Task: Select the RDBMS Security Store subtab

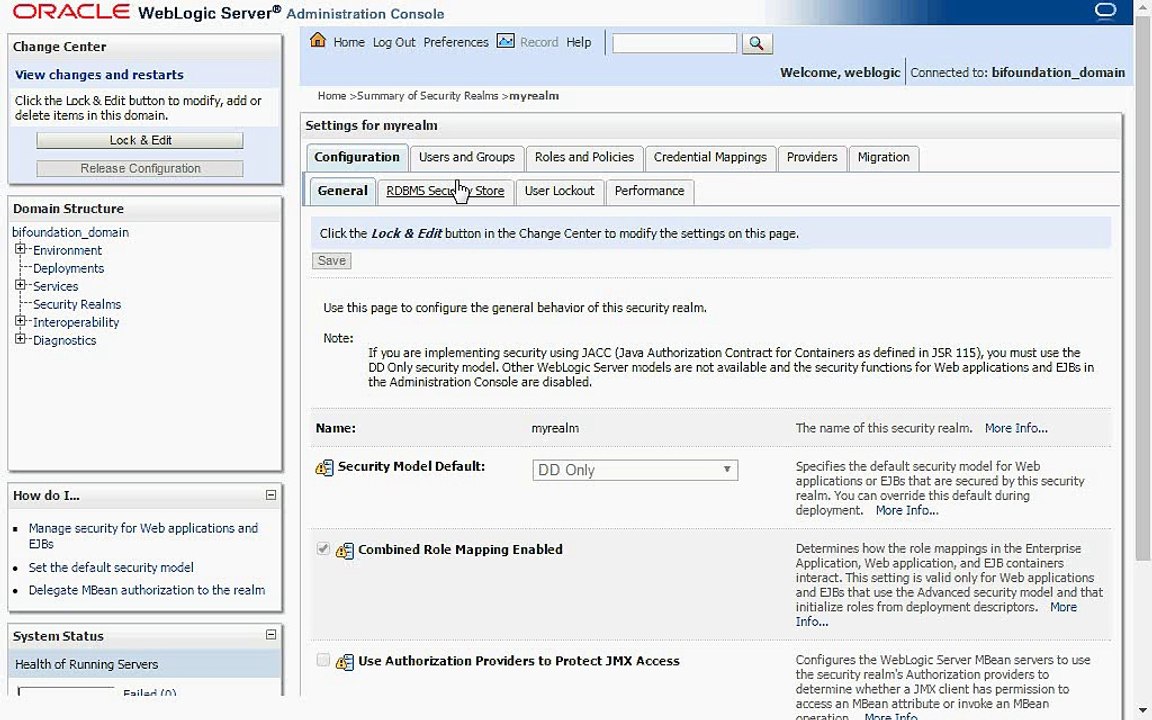Action: [x=445, y=191]
